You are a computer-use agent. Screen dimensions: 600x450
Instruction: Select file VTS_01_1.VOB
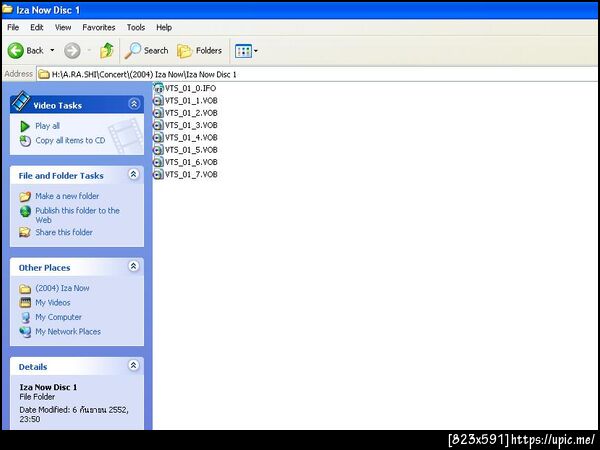pos(191,101)
